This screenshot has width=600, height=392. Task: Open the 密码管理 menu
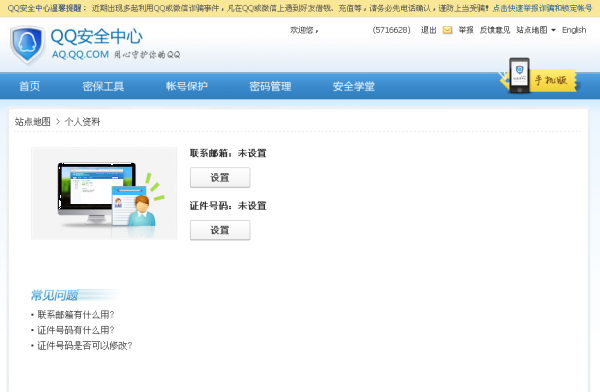click(270, 86)
